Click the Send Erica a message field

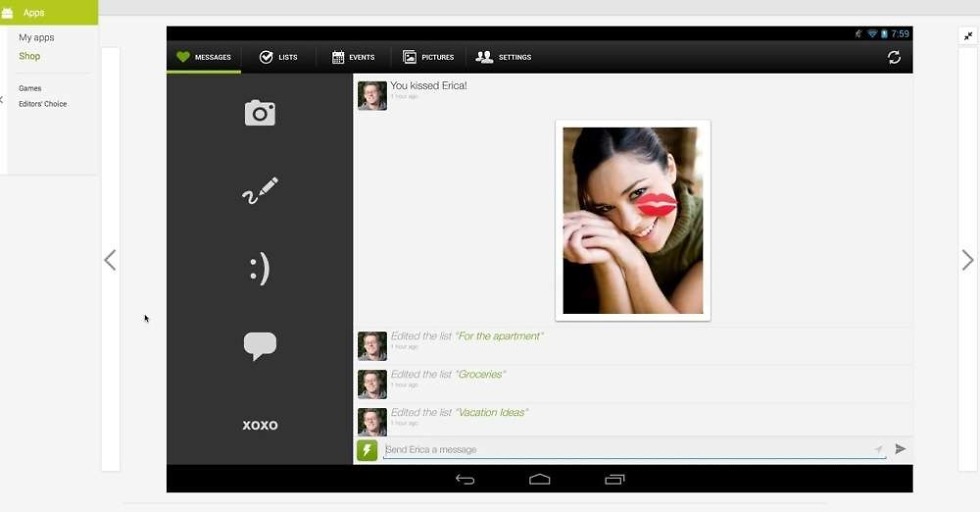point(634,450)
